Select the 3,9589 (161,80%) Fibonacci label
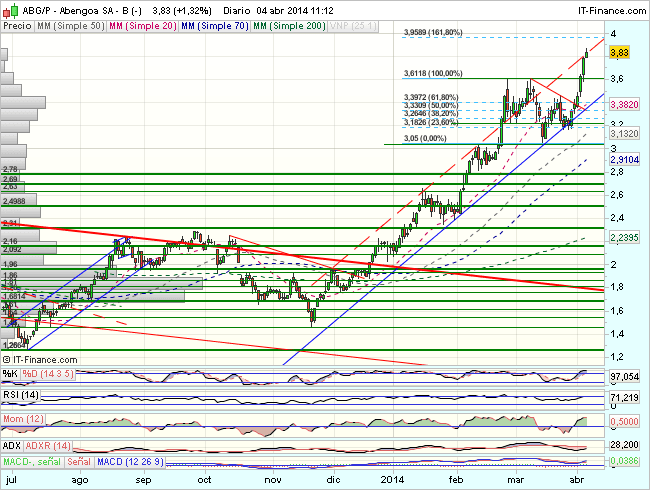650x490 pixels. click(x=433, y=32)
